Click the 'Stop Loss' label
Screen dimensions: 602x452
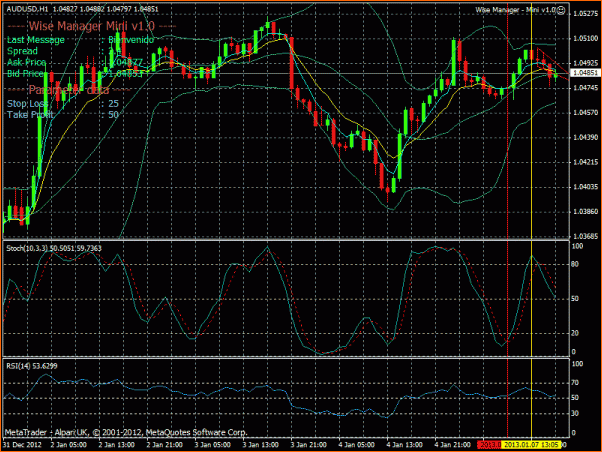tap(26, 104)
